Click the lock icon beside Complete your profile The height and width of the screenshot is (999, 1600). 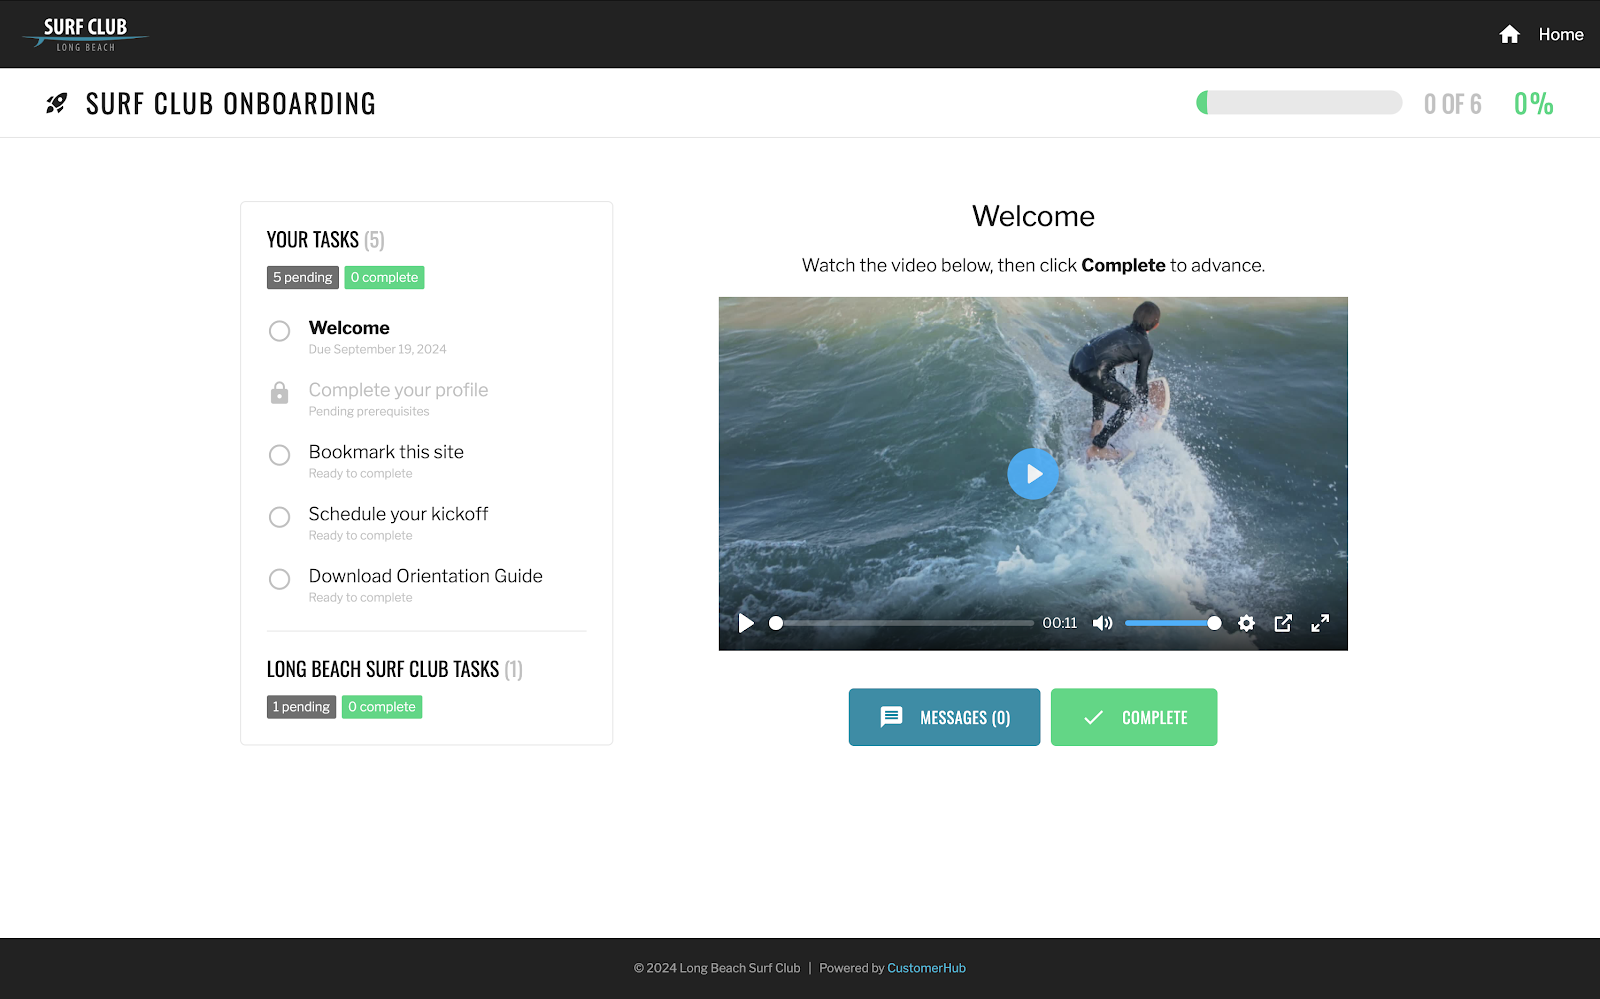pos(280,393)
